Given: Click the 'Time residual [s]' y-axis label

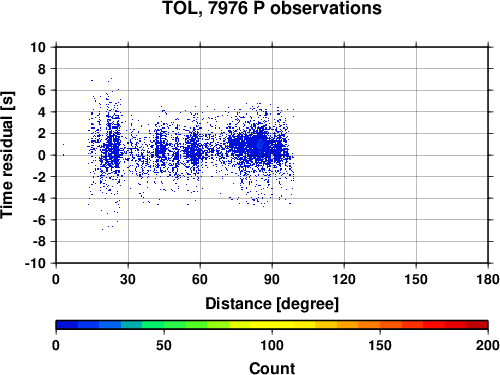Looking at the screenshot, I should tap(7, 155).
